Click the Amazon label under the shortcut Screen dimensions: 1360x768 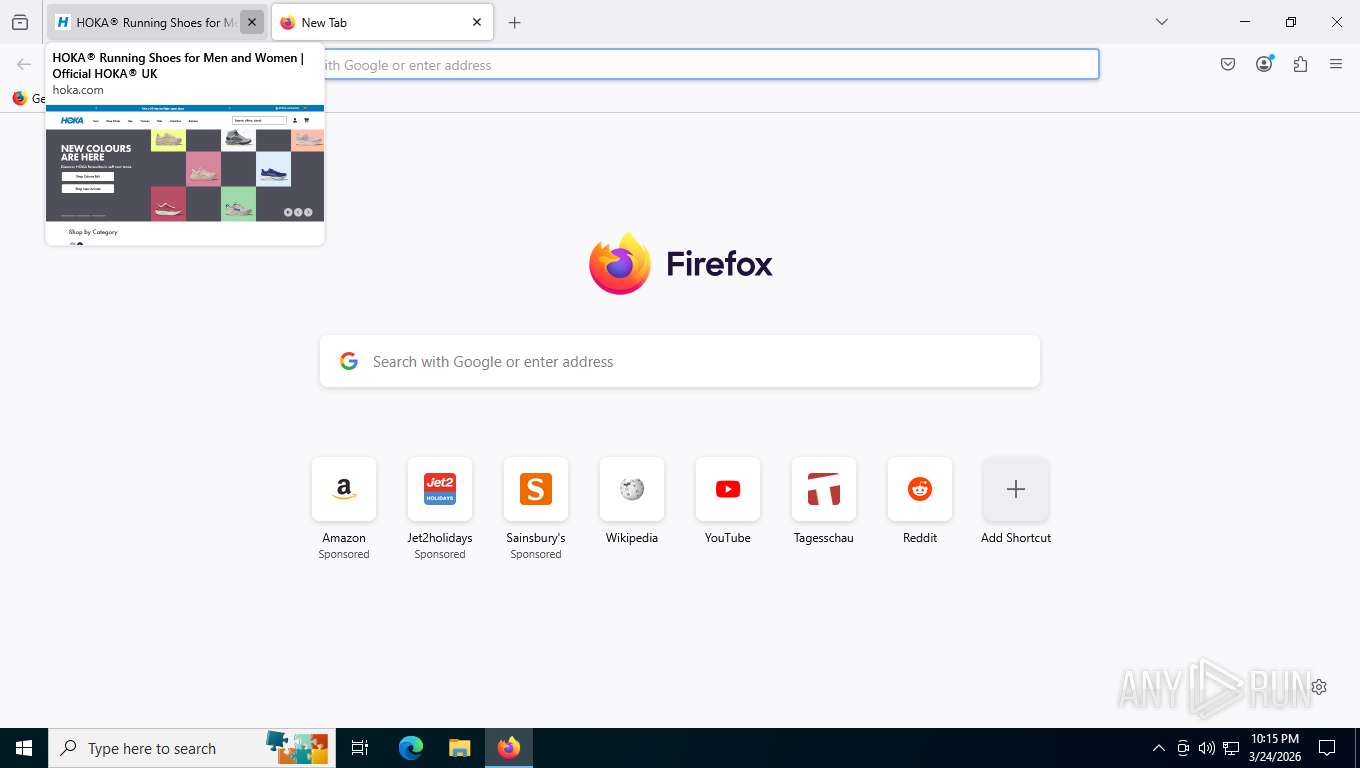(344, 538)
